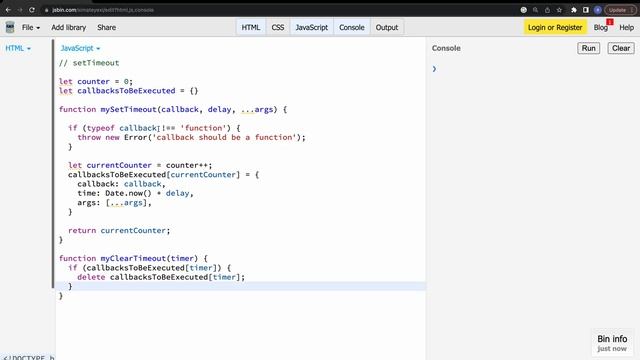Click the 'function myClearTimeout(timer)' line
640x360 pixels.
point(133,258)
